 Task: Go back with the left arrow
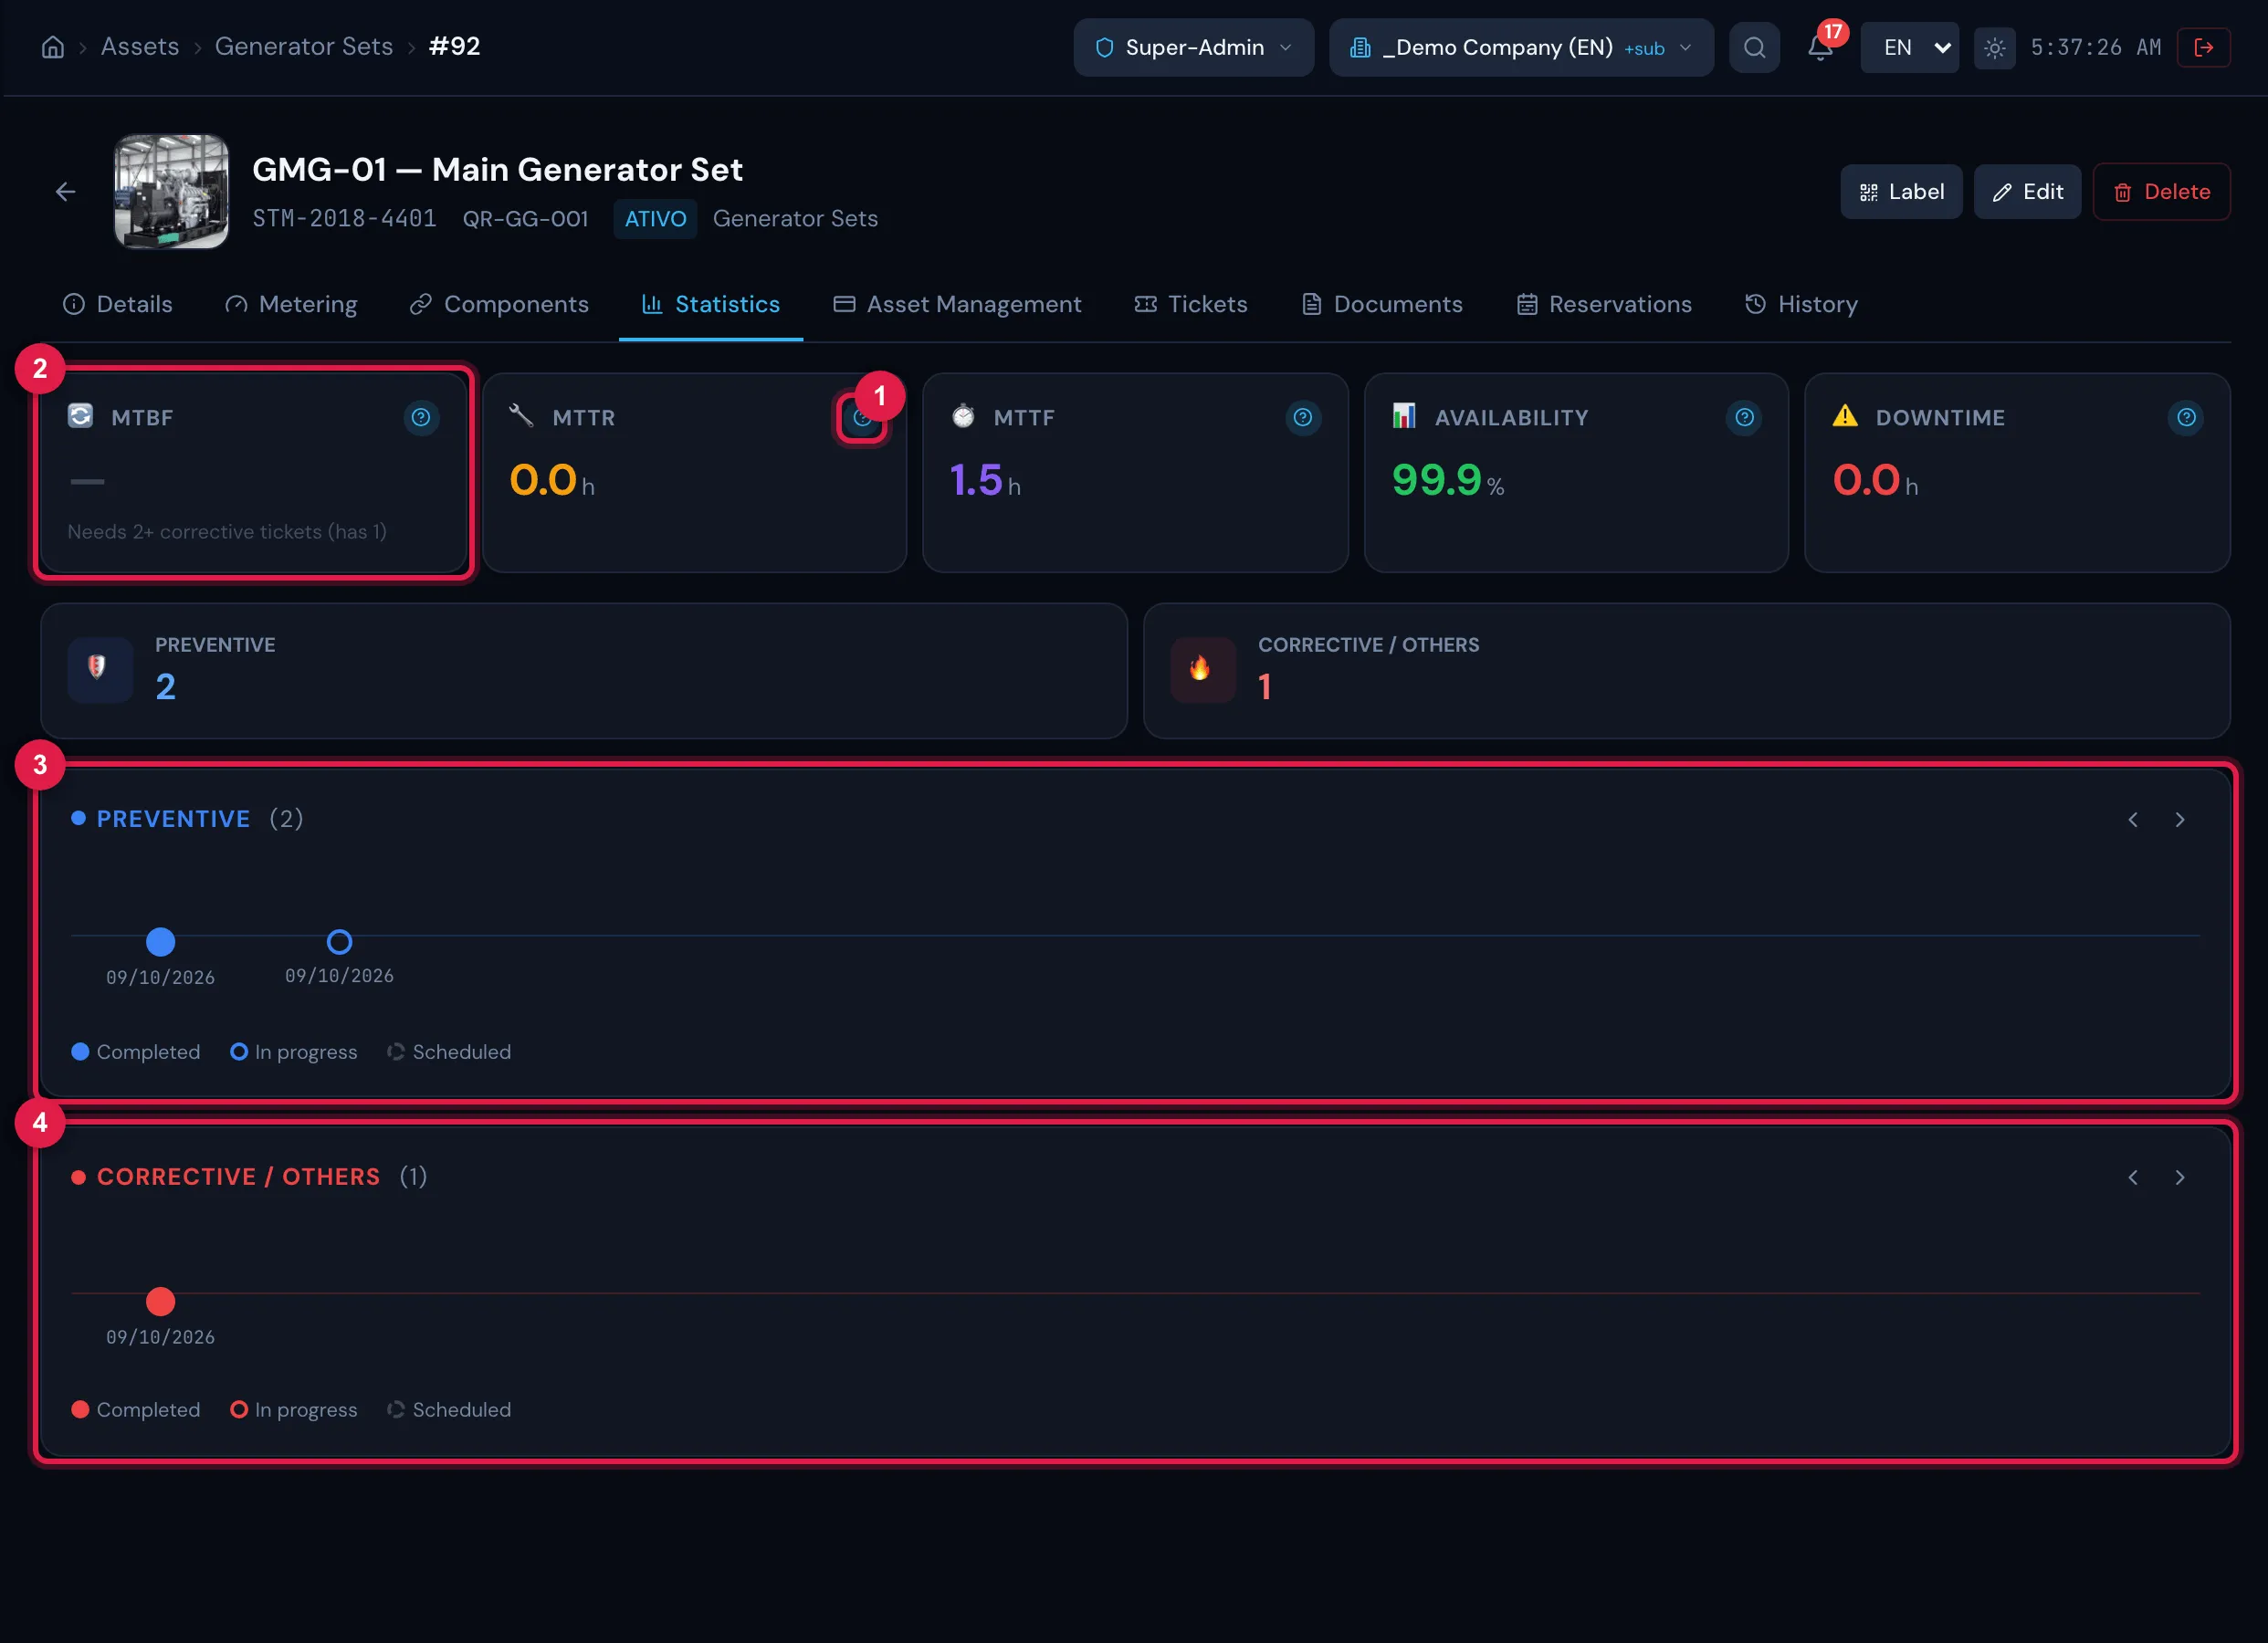(66, 191)
